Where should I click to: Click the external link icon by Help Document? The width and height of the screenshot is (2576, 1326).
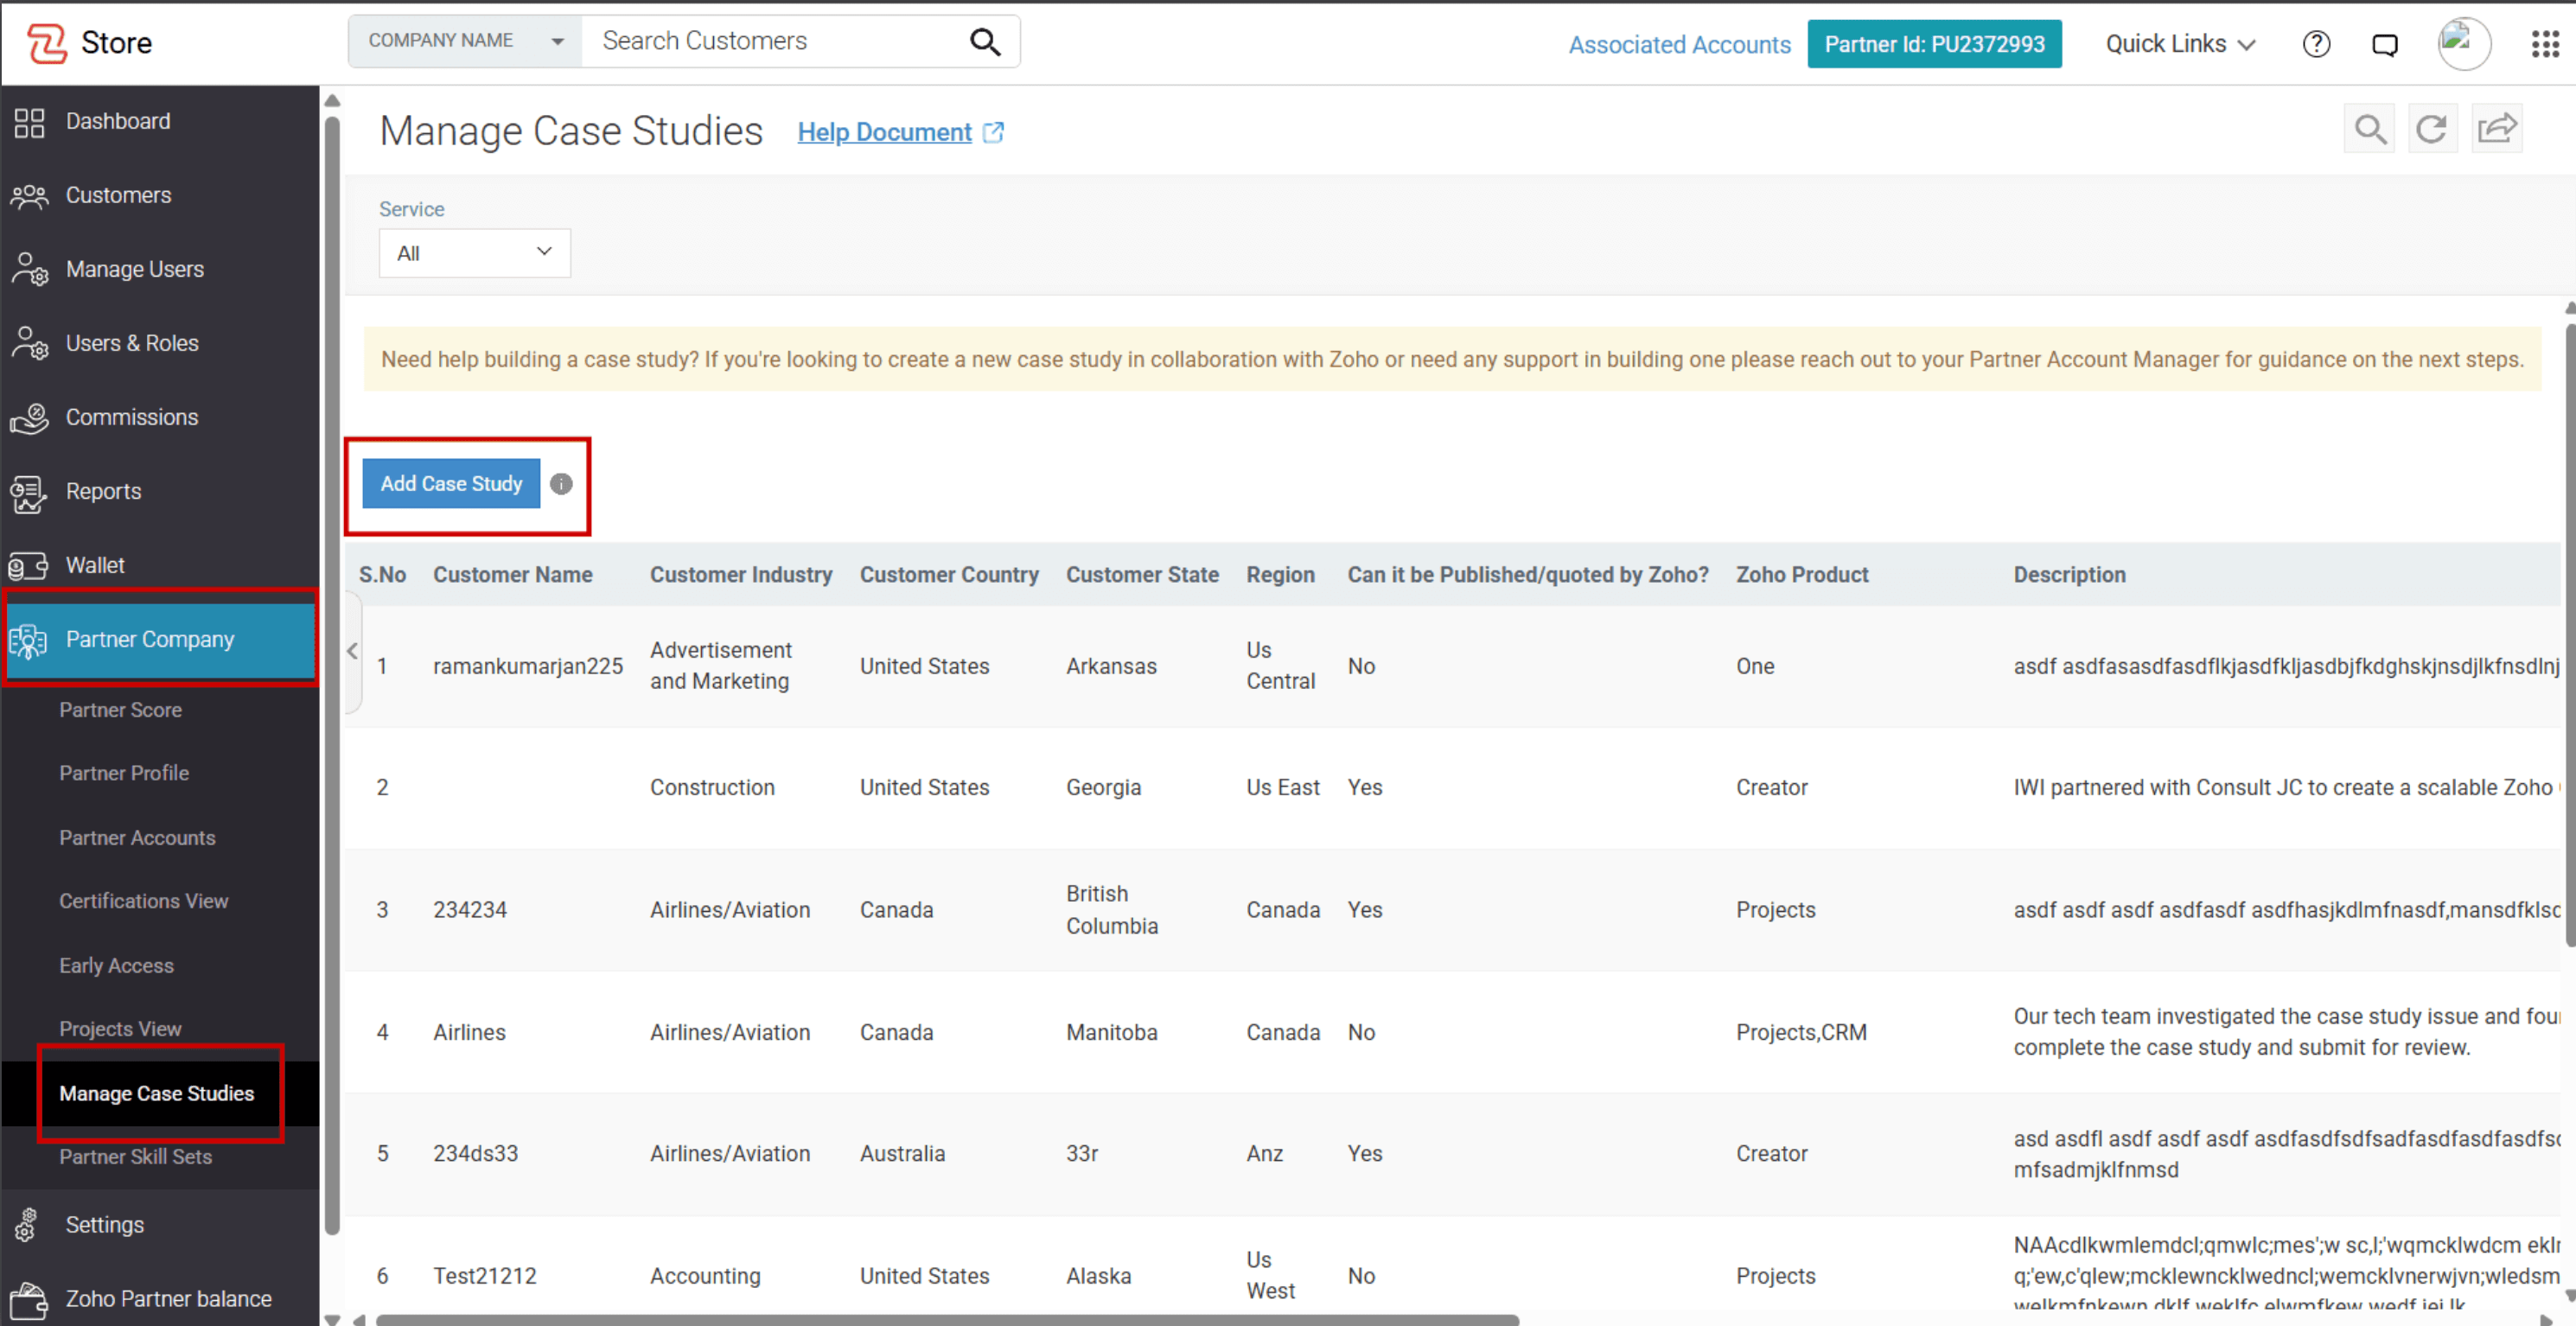(x=993, y=132)
